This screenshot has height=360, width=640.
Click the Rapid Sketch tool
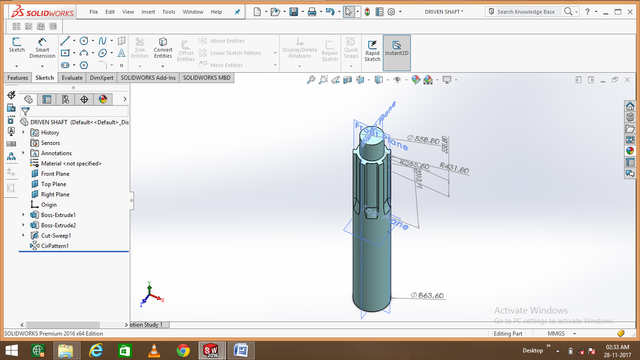coord(372,51)
